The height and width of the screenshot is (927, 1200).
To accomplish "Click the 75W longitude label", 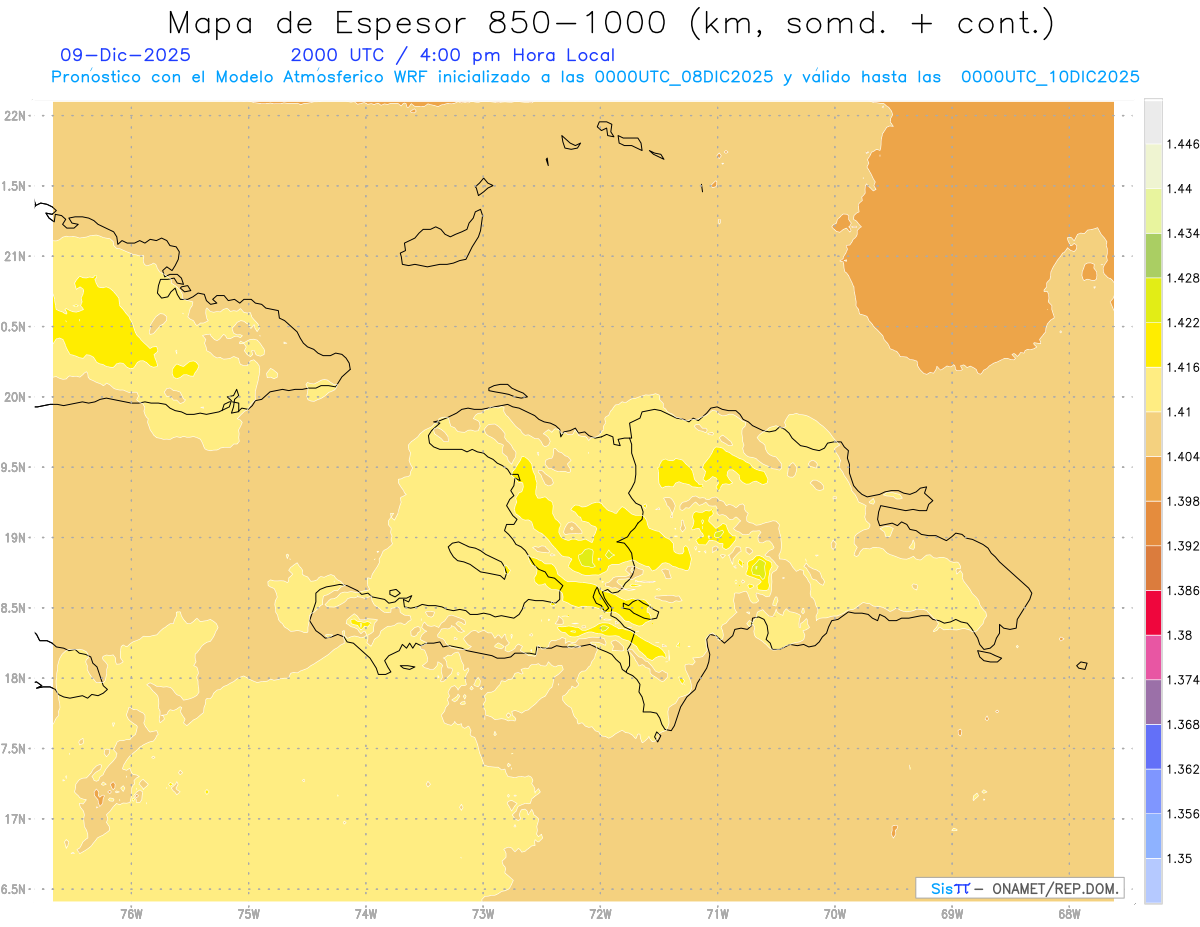I will 248,913.
